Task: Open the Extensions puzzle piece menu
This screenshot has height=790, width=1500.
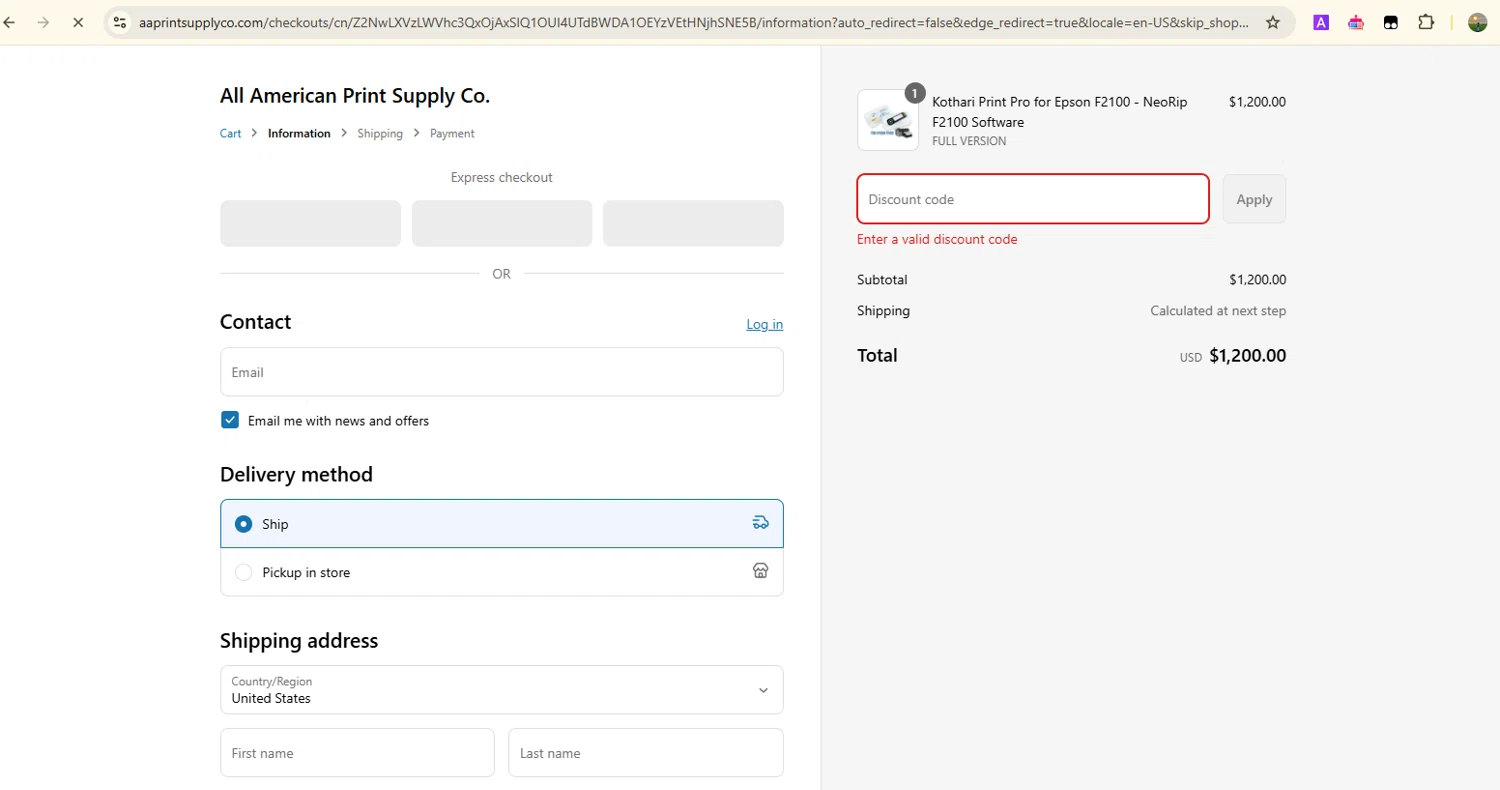Action: [x=1426, y=22]
